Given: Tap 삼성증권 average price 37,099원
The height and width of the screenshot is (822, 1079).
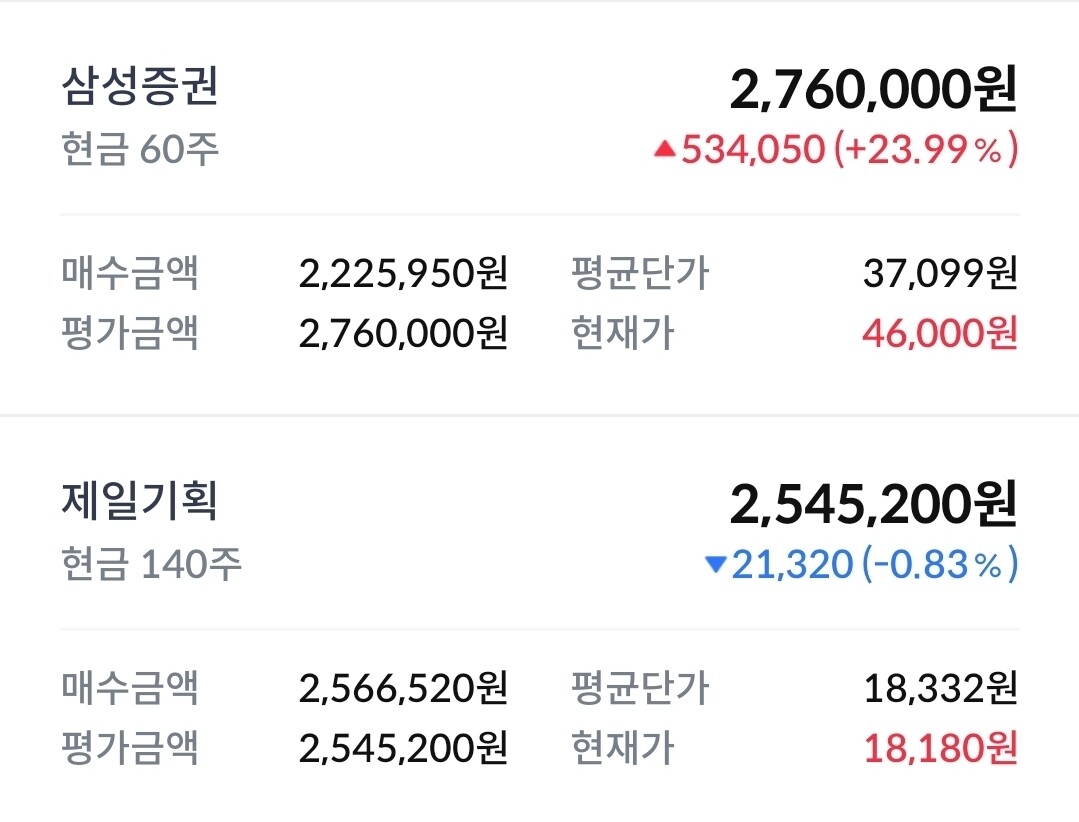Looking at the screenshot, I should (939, 272).
